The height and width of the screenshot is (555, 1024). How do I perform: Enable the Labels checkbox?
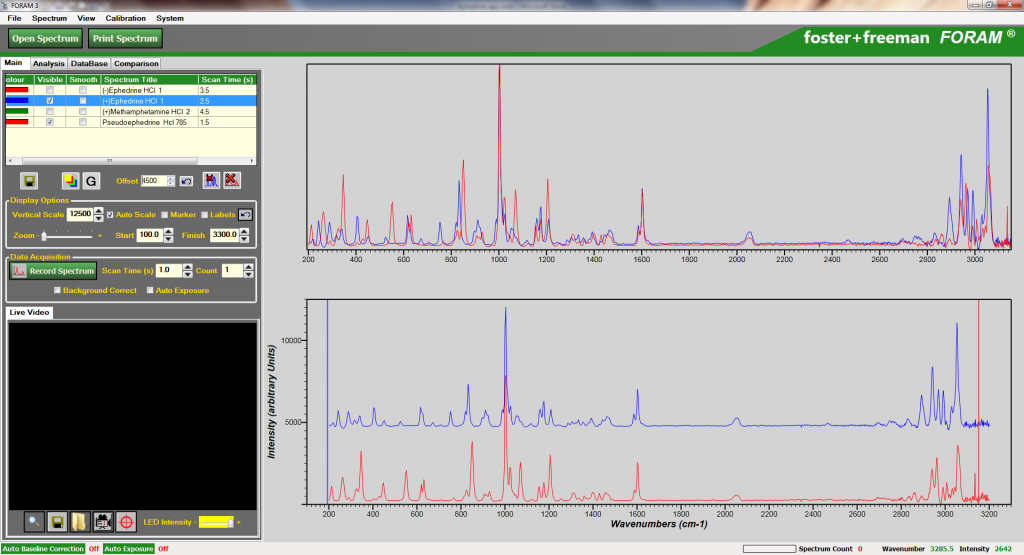click(204, 214)
